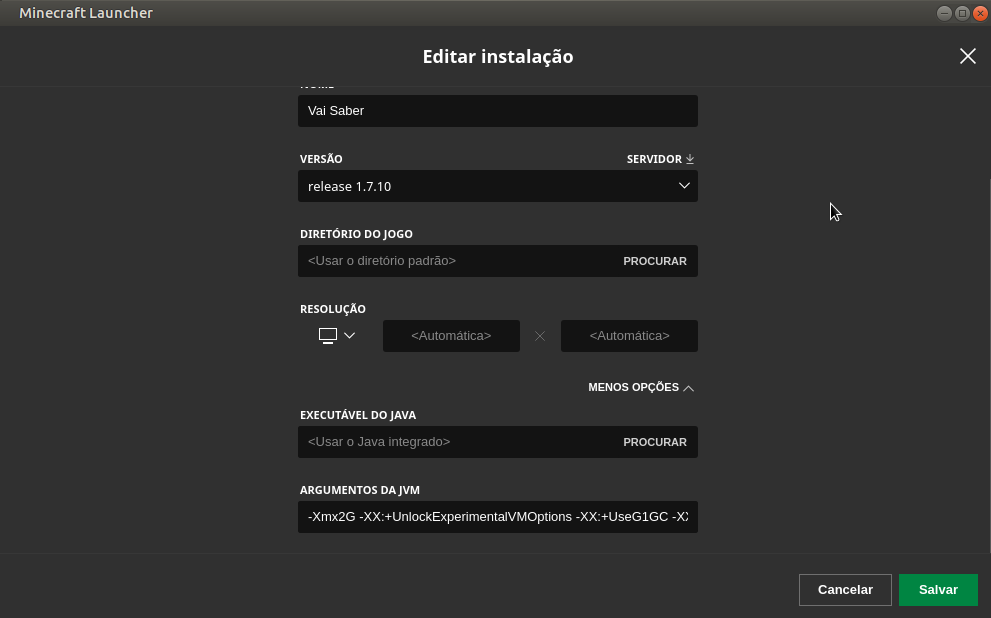
Task: Cancel the installation edit
Action: 845,590
